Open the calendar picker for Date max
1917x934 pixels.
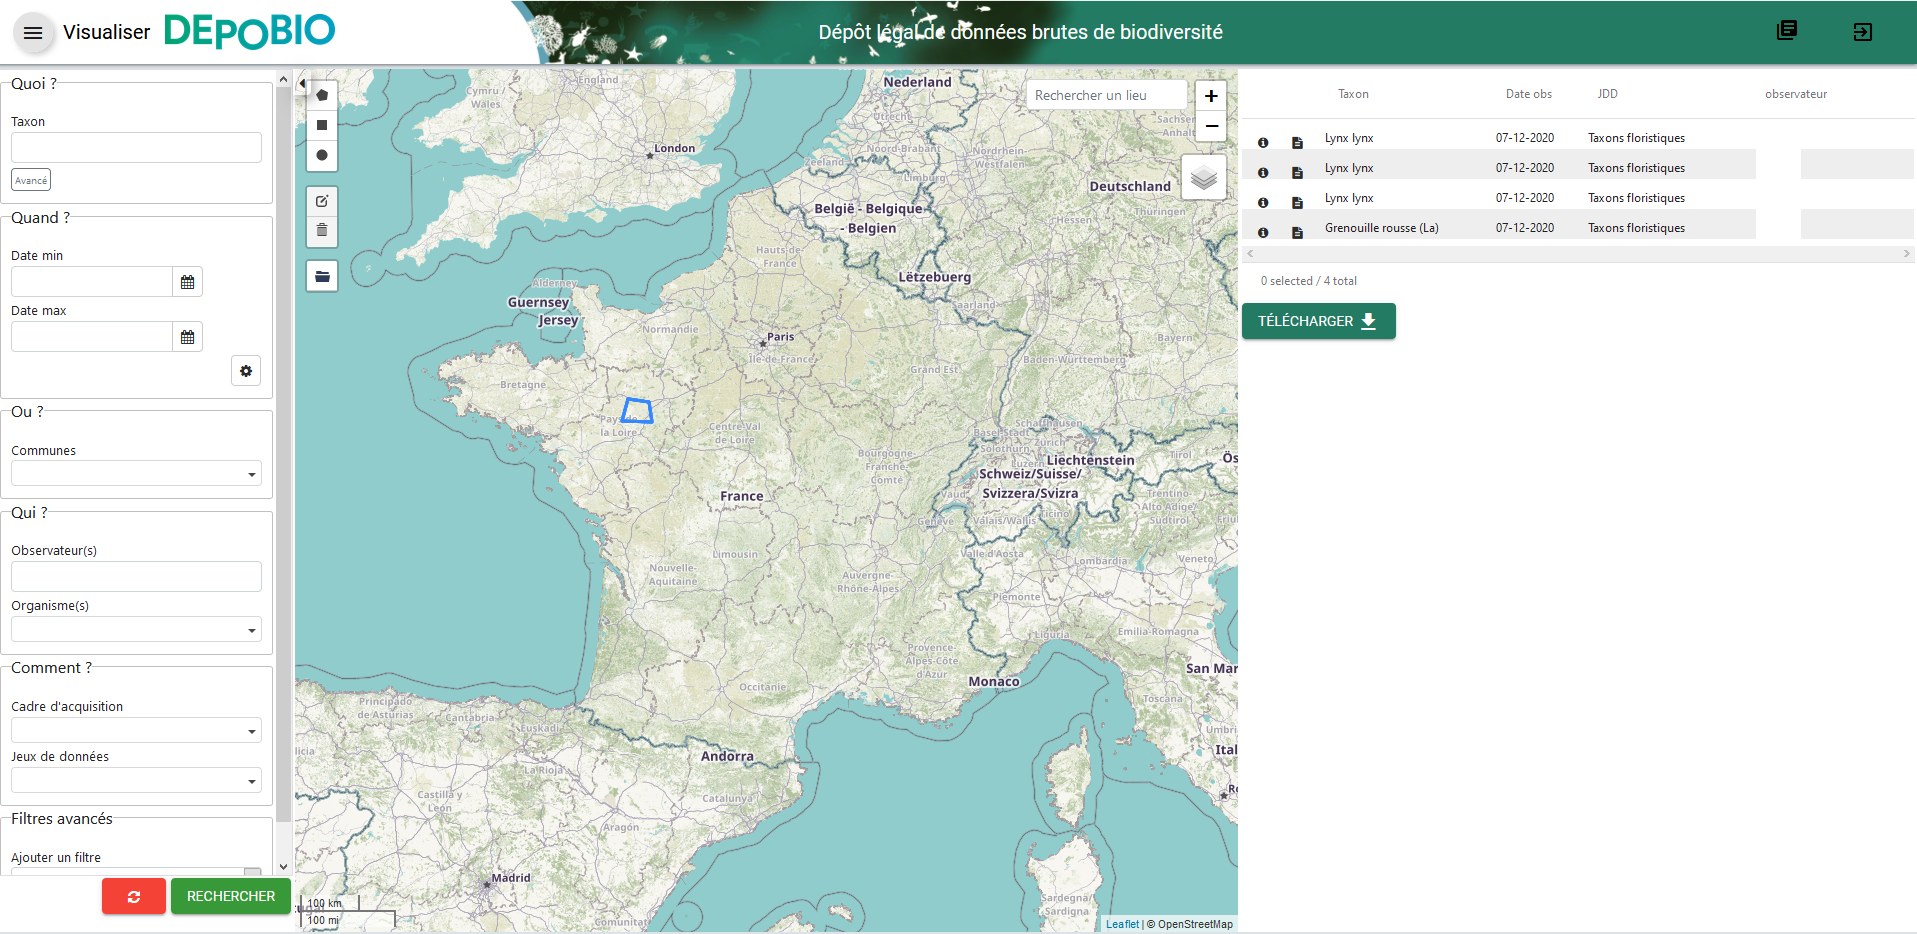(x=187, y=337)
